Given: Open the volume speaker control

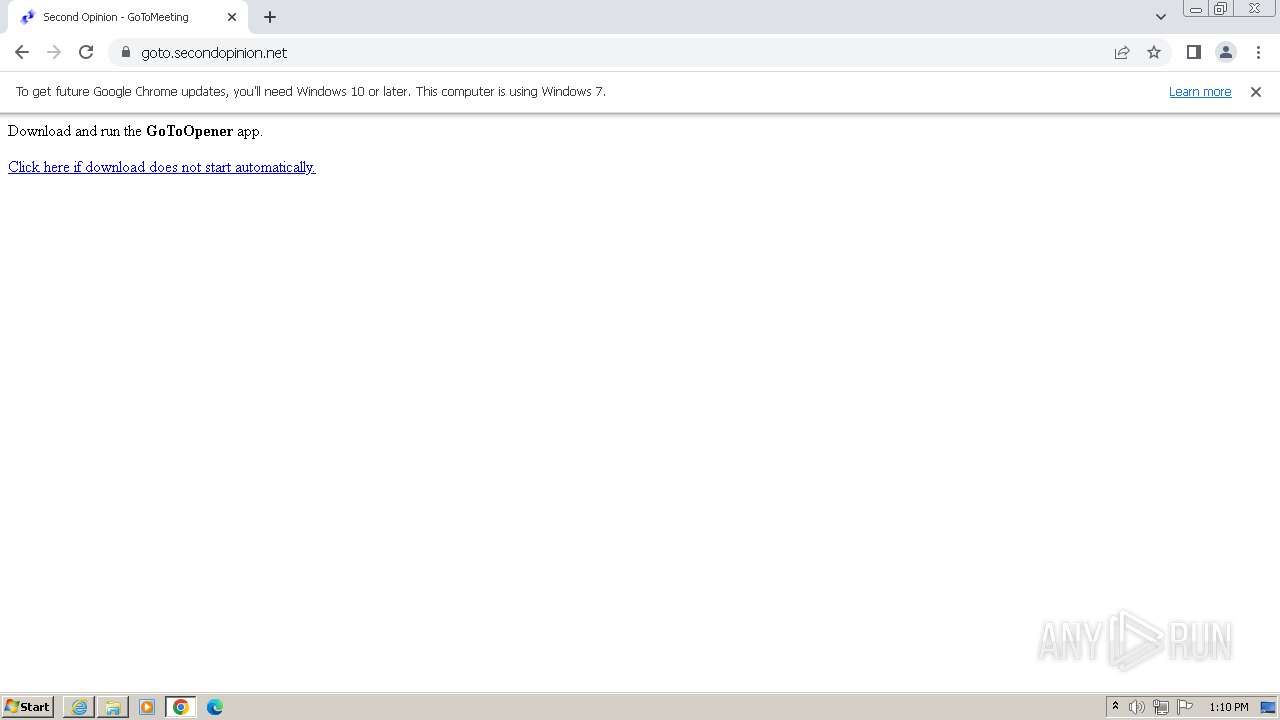Looking at the screenshot, I should click(x=1137, y=707).
